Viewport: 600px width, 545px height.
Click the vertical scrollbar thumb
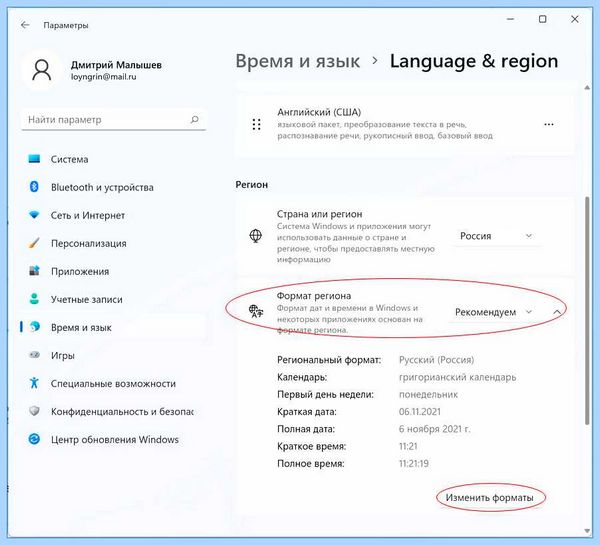(x=587, y=310)
